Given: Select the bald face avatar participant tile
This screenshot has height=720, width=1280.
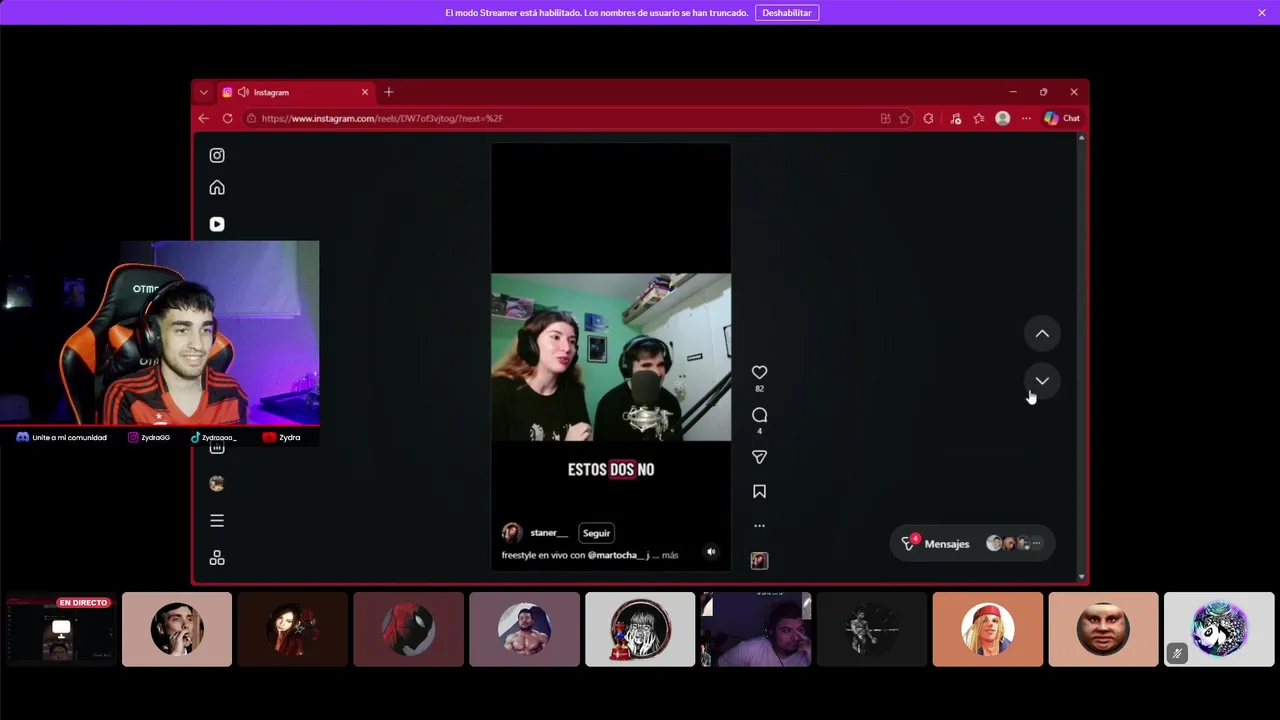Looking at the screenshot, I should click(1104, 629).
